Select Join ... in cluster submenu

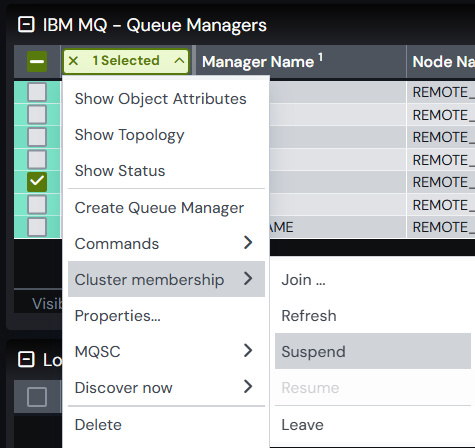pyautogui.click(x=373, y=280)
